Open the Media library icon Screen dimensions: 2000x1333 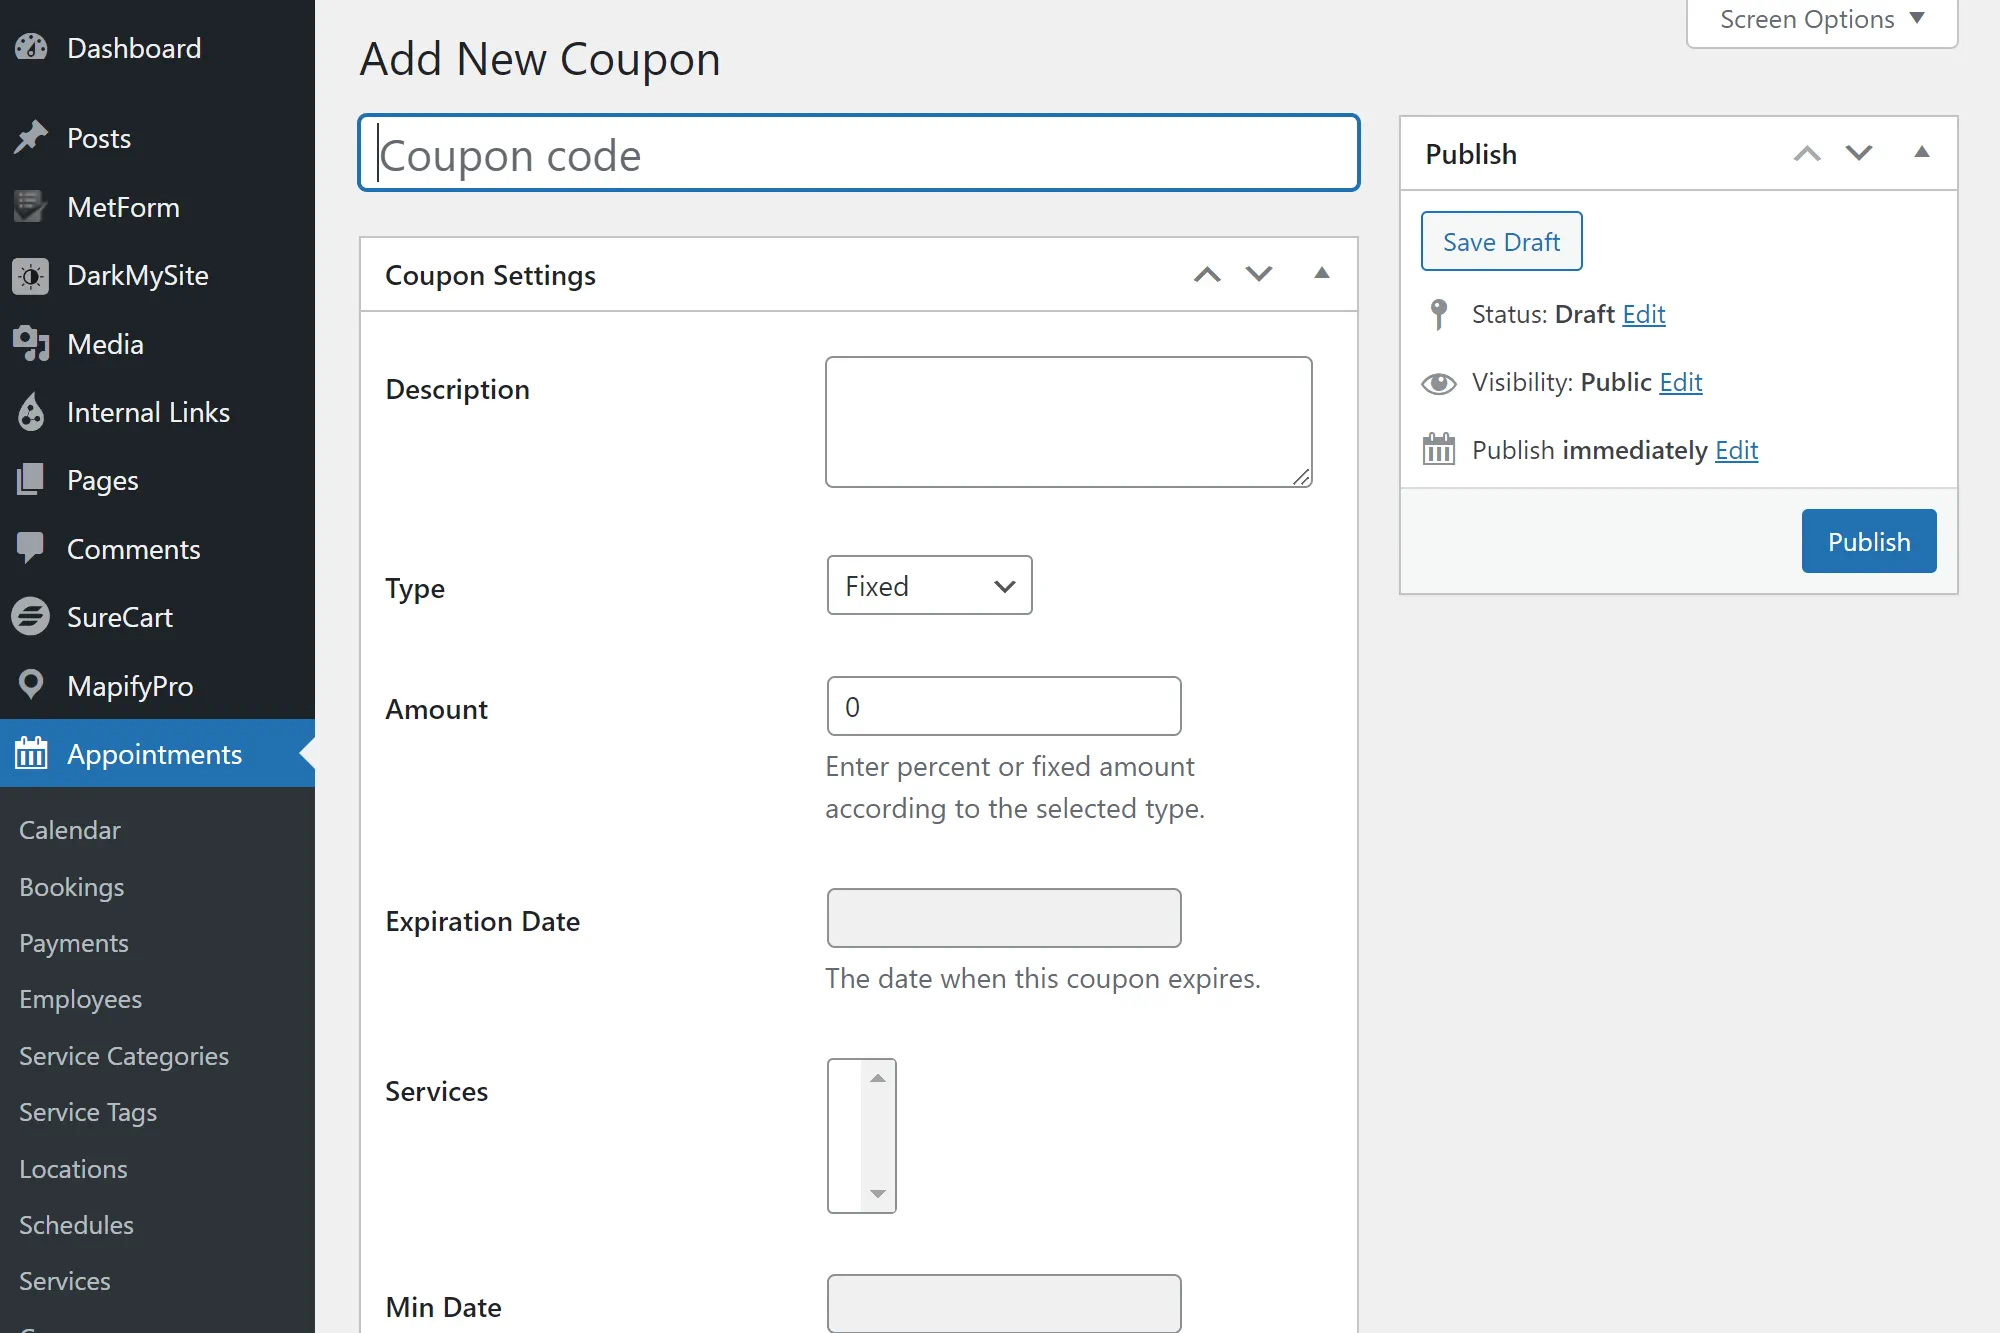point(31,344)
